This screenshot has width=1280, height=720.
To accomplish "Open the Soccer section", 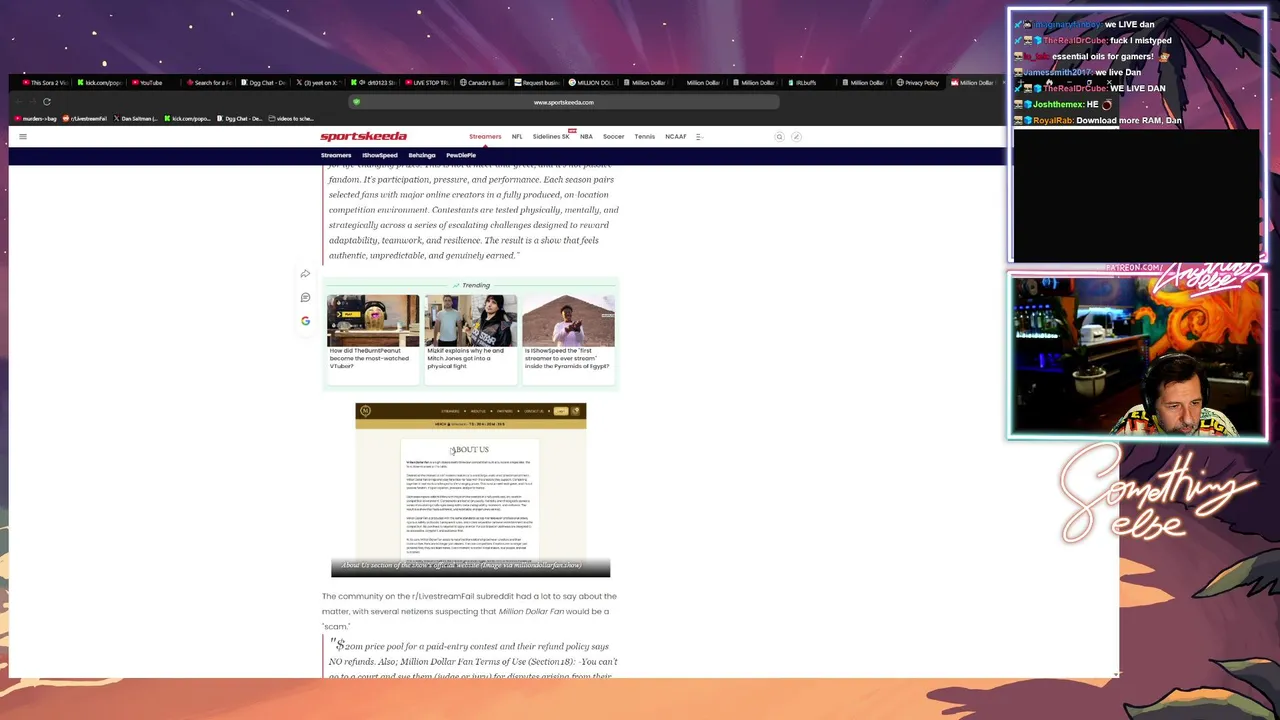I will pos(613,137).
